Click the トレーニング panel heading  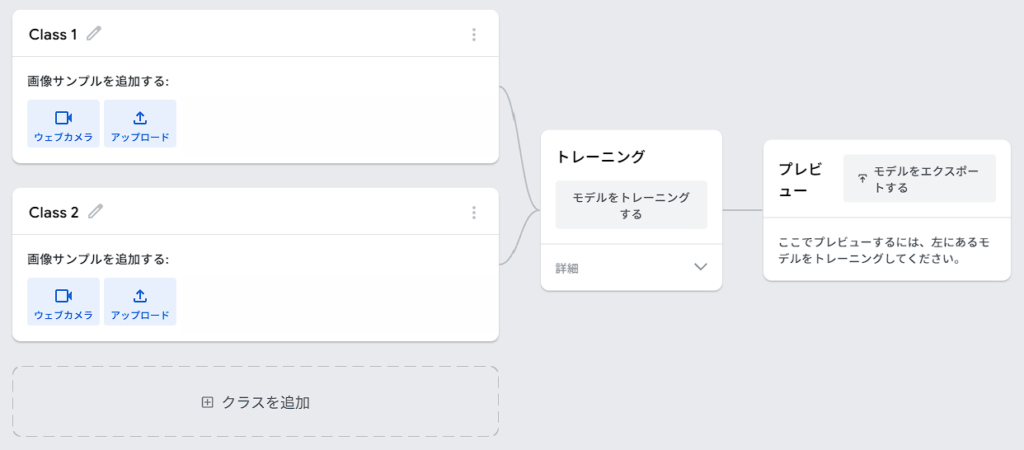[600, 157]
